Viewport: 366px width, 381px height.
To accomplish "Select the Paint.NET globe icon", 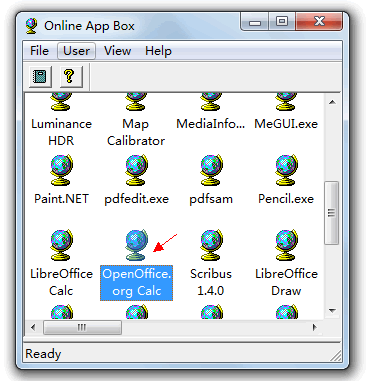I will [61, 170].
